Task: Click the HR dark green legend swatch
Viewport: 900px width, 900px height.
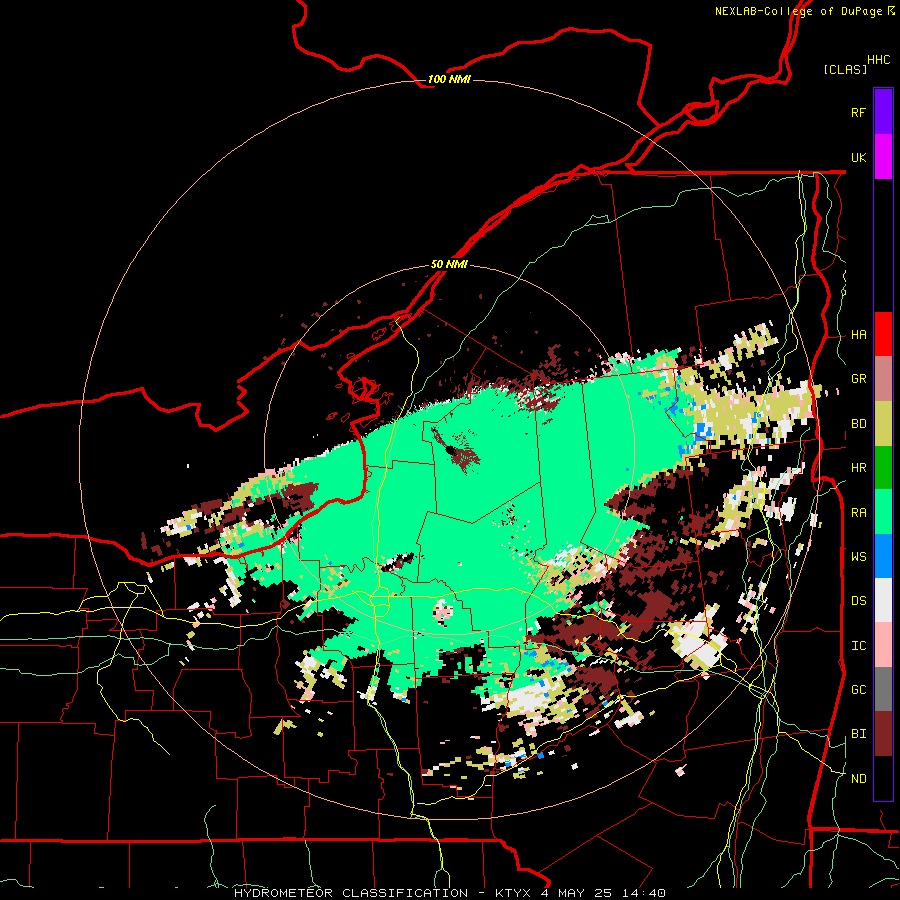Action: point(883,468)
